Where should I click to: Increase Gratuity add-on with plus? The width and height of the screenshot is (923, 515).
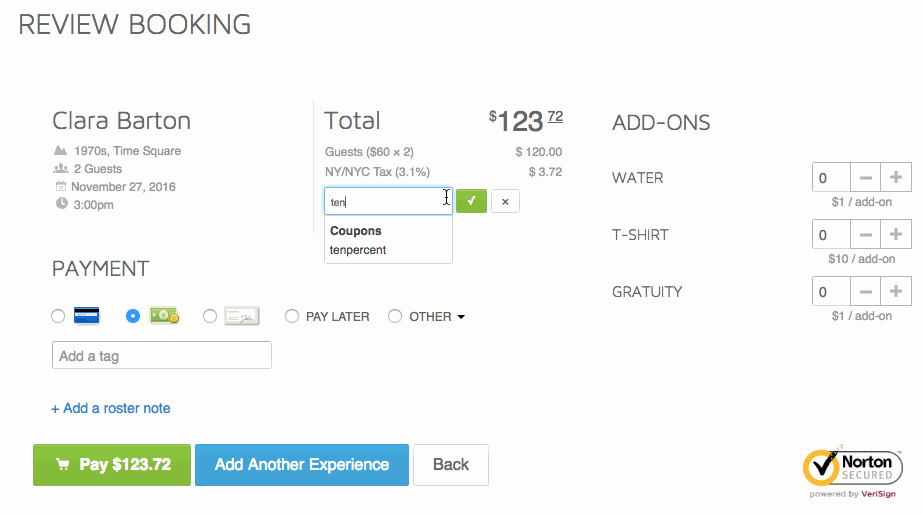pos(896,292)
